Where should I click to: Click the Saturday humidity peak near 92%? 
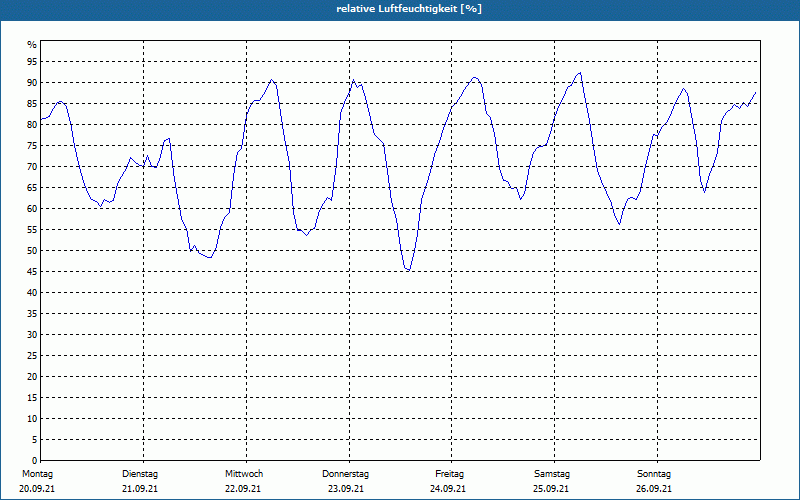(580, 73)
